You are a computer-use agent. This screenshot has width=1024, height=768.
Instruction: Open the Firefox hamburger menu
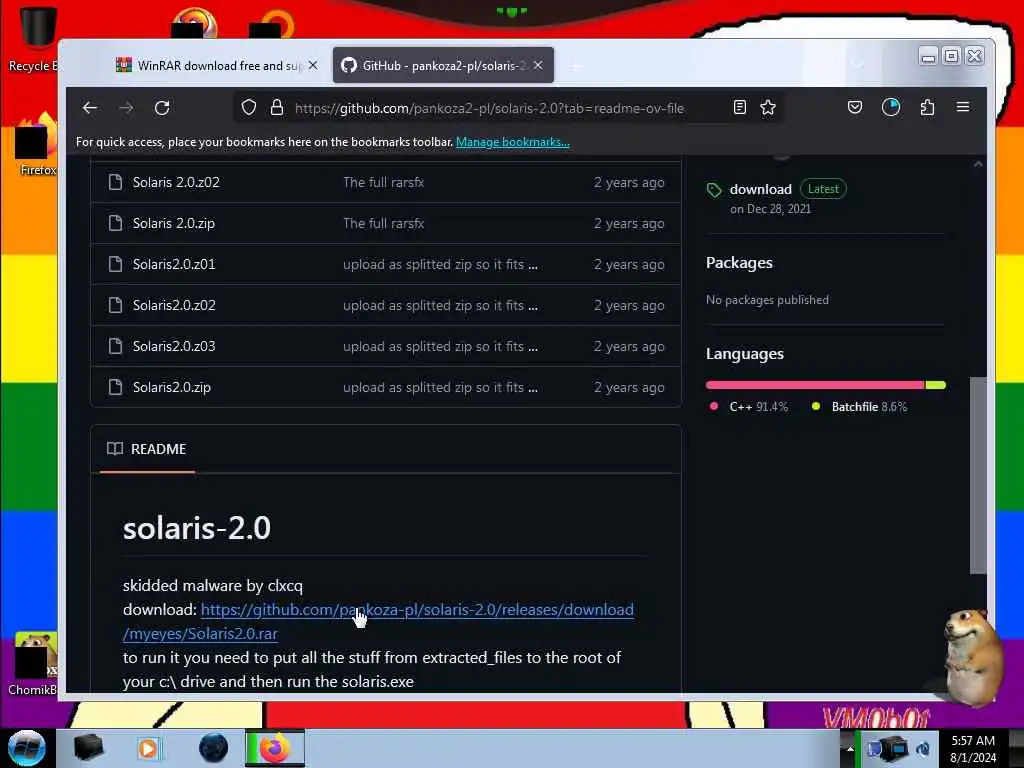(963, 106)
